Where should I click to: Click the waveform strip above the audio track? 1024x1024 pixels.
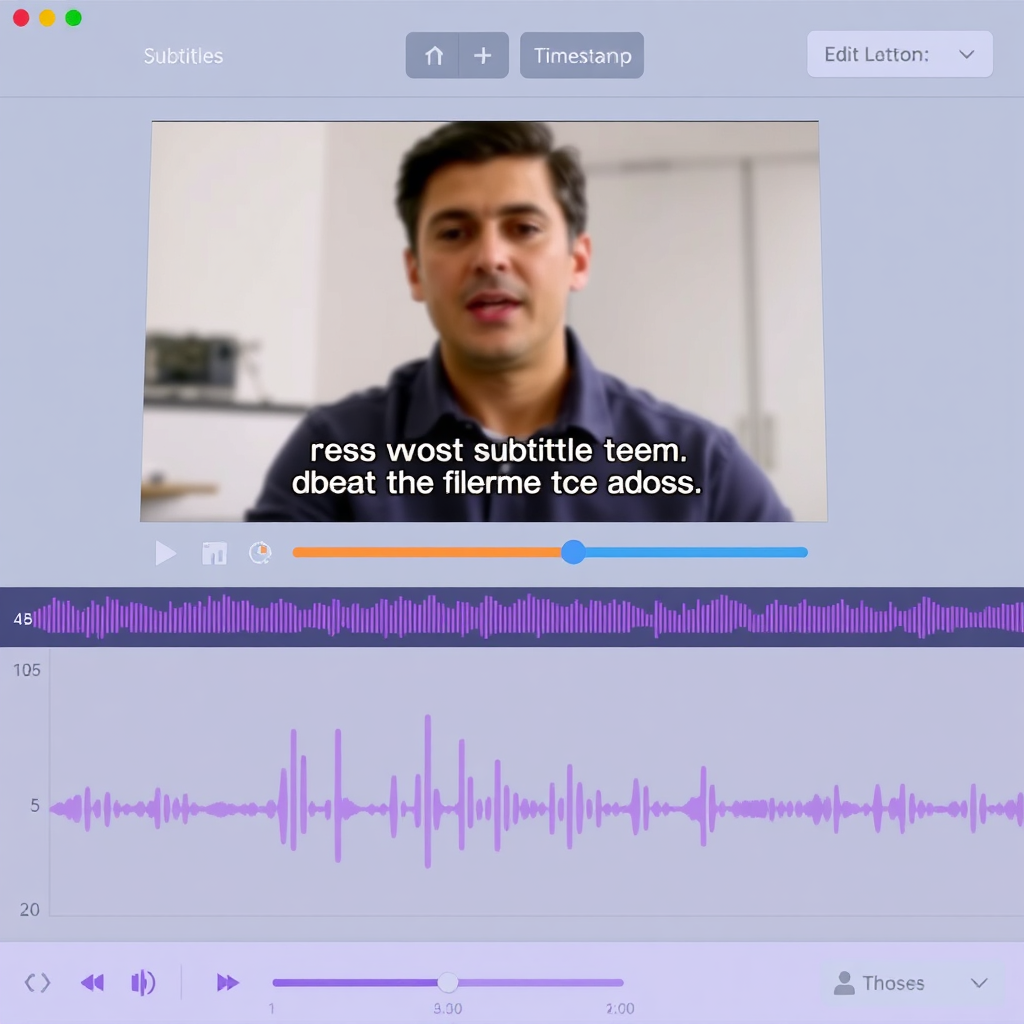512,618
